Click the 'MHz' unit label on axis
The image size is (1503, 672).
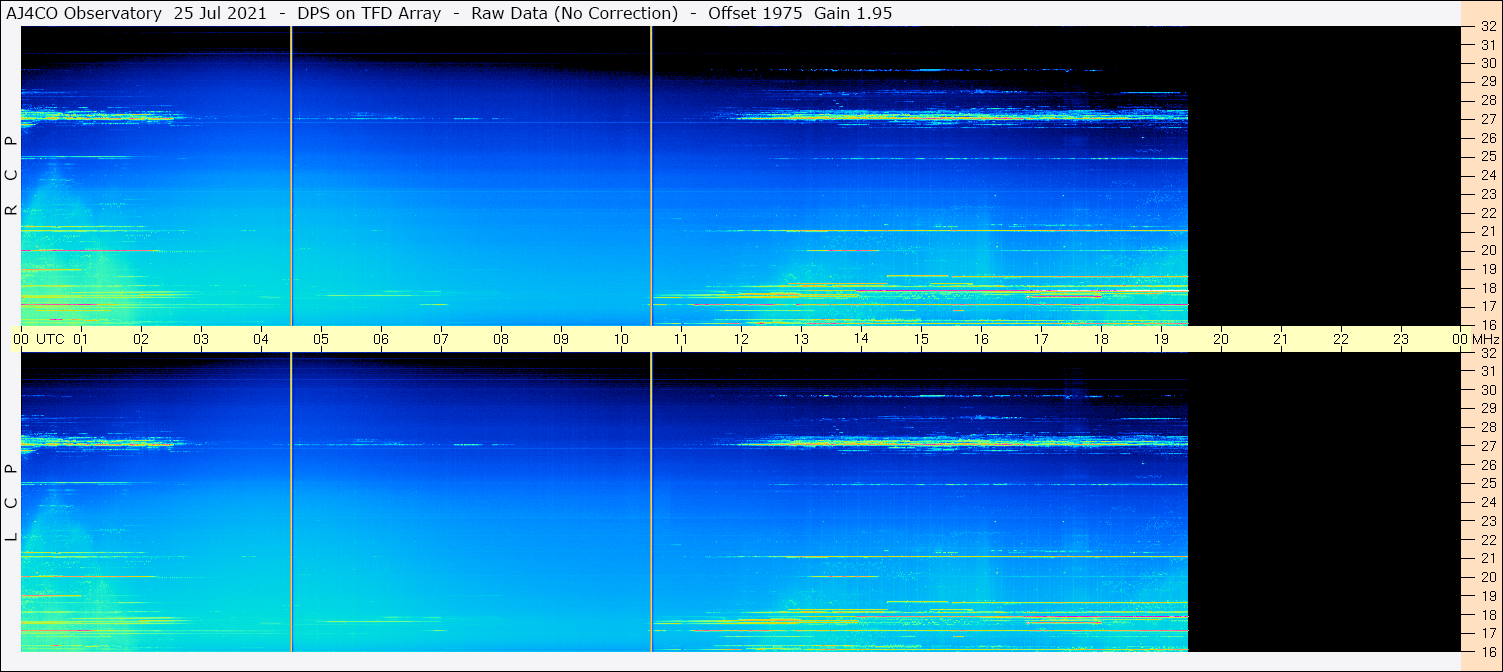(1485, 339)
